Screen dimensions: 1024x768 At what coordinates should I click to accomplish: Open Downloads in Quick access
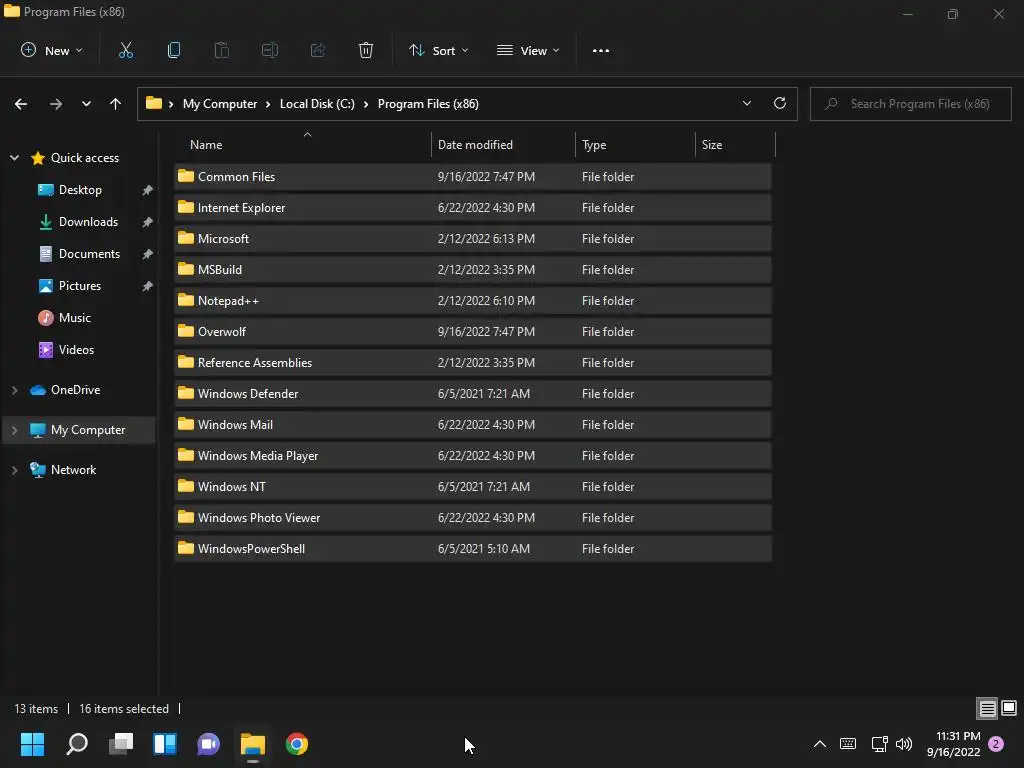point(88,222)
